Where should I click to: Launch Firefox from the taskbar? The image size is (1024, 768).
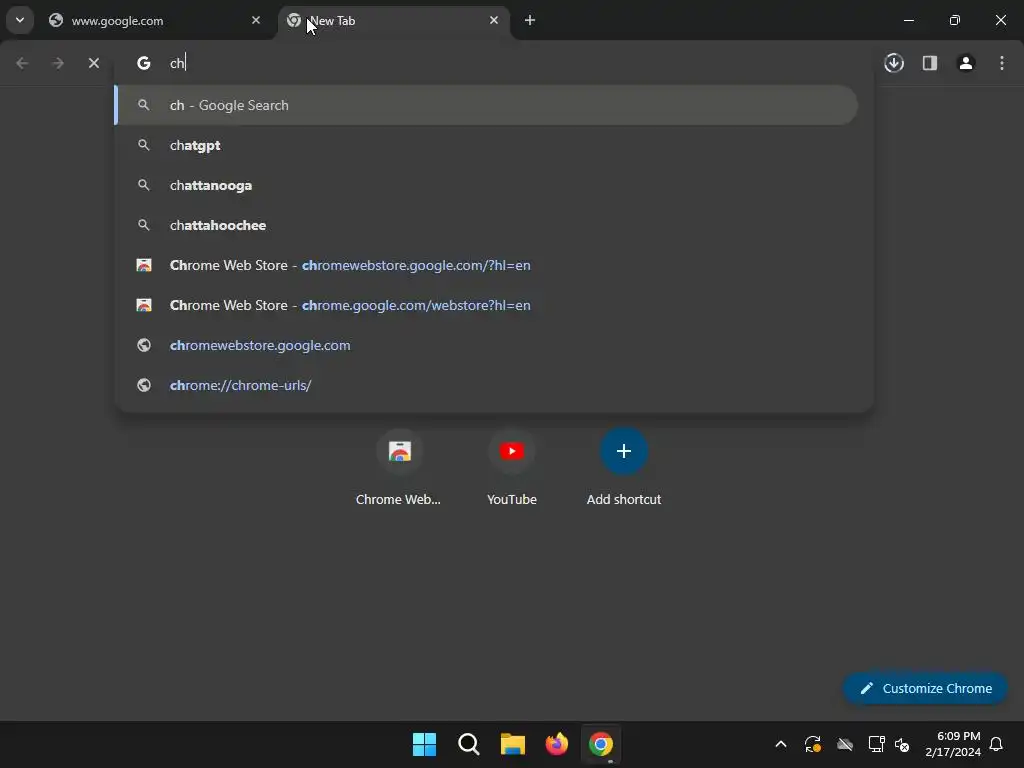click(x=556, y=744)
